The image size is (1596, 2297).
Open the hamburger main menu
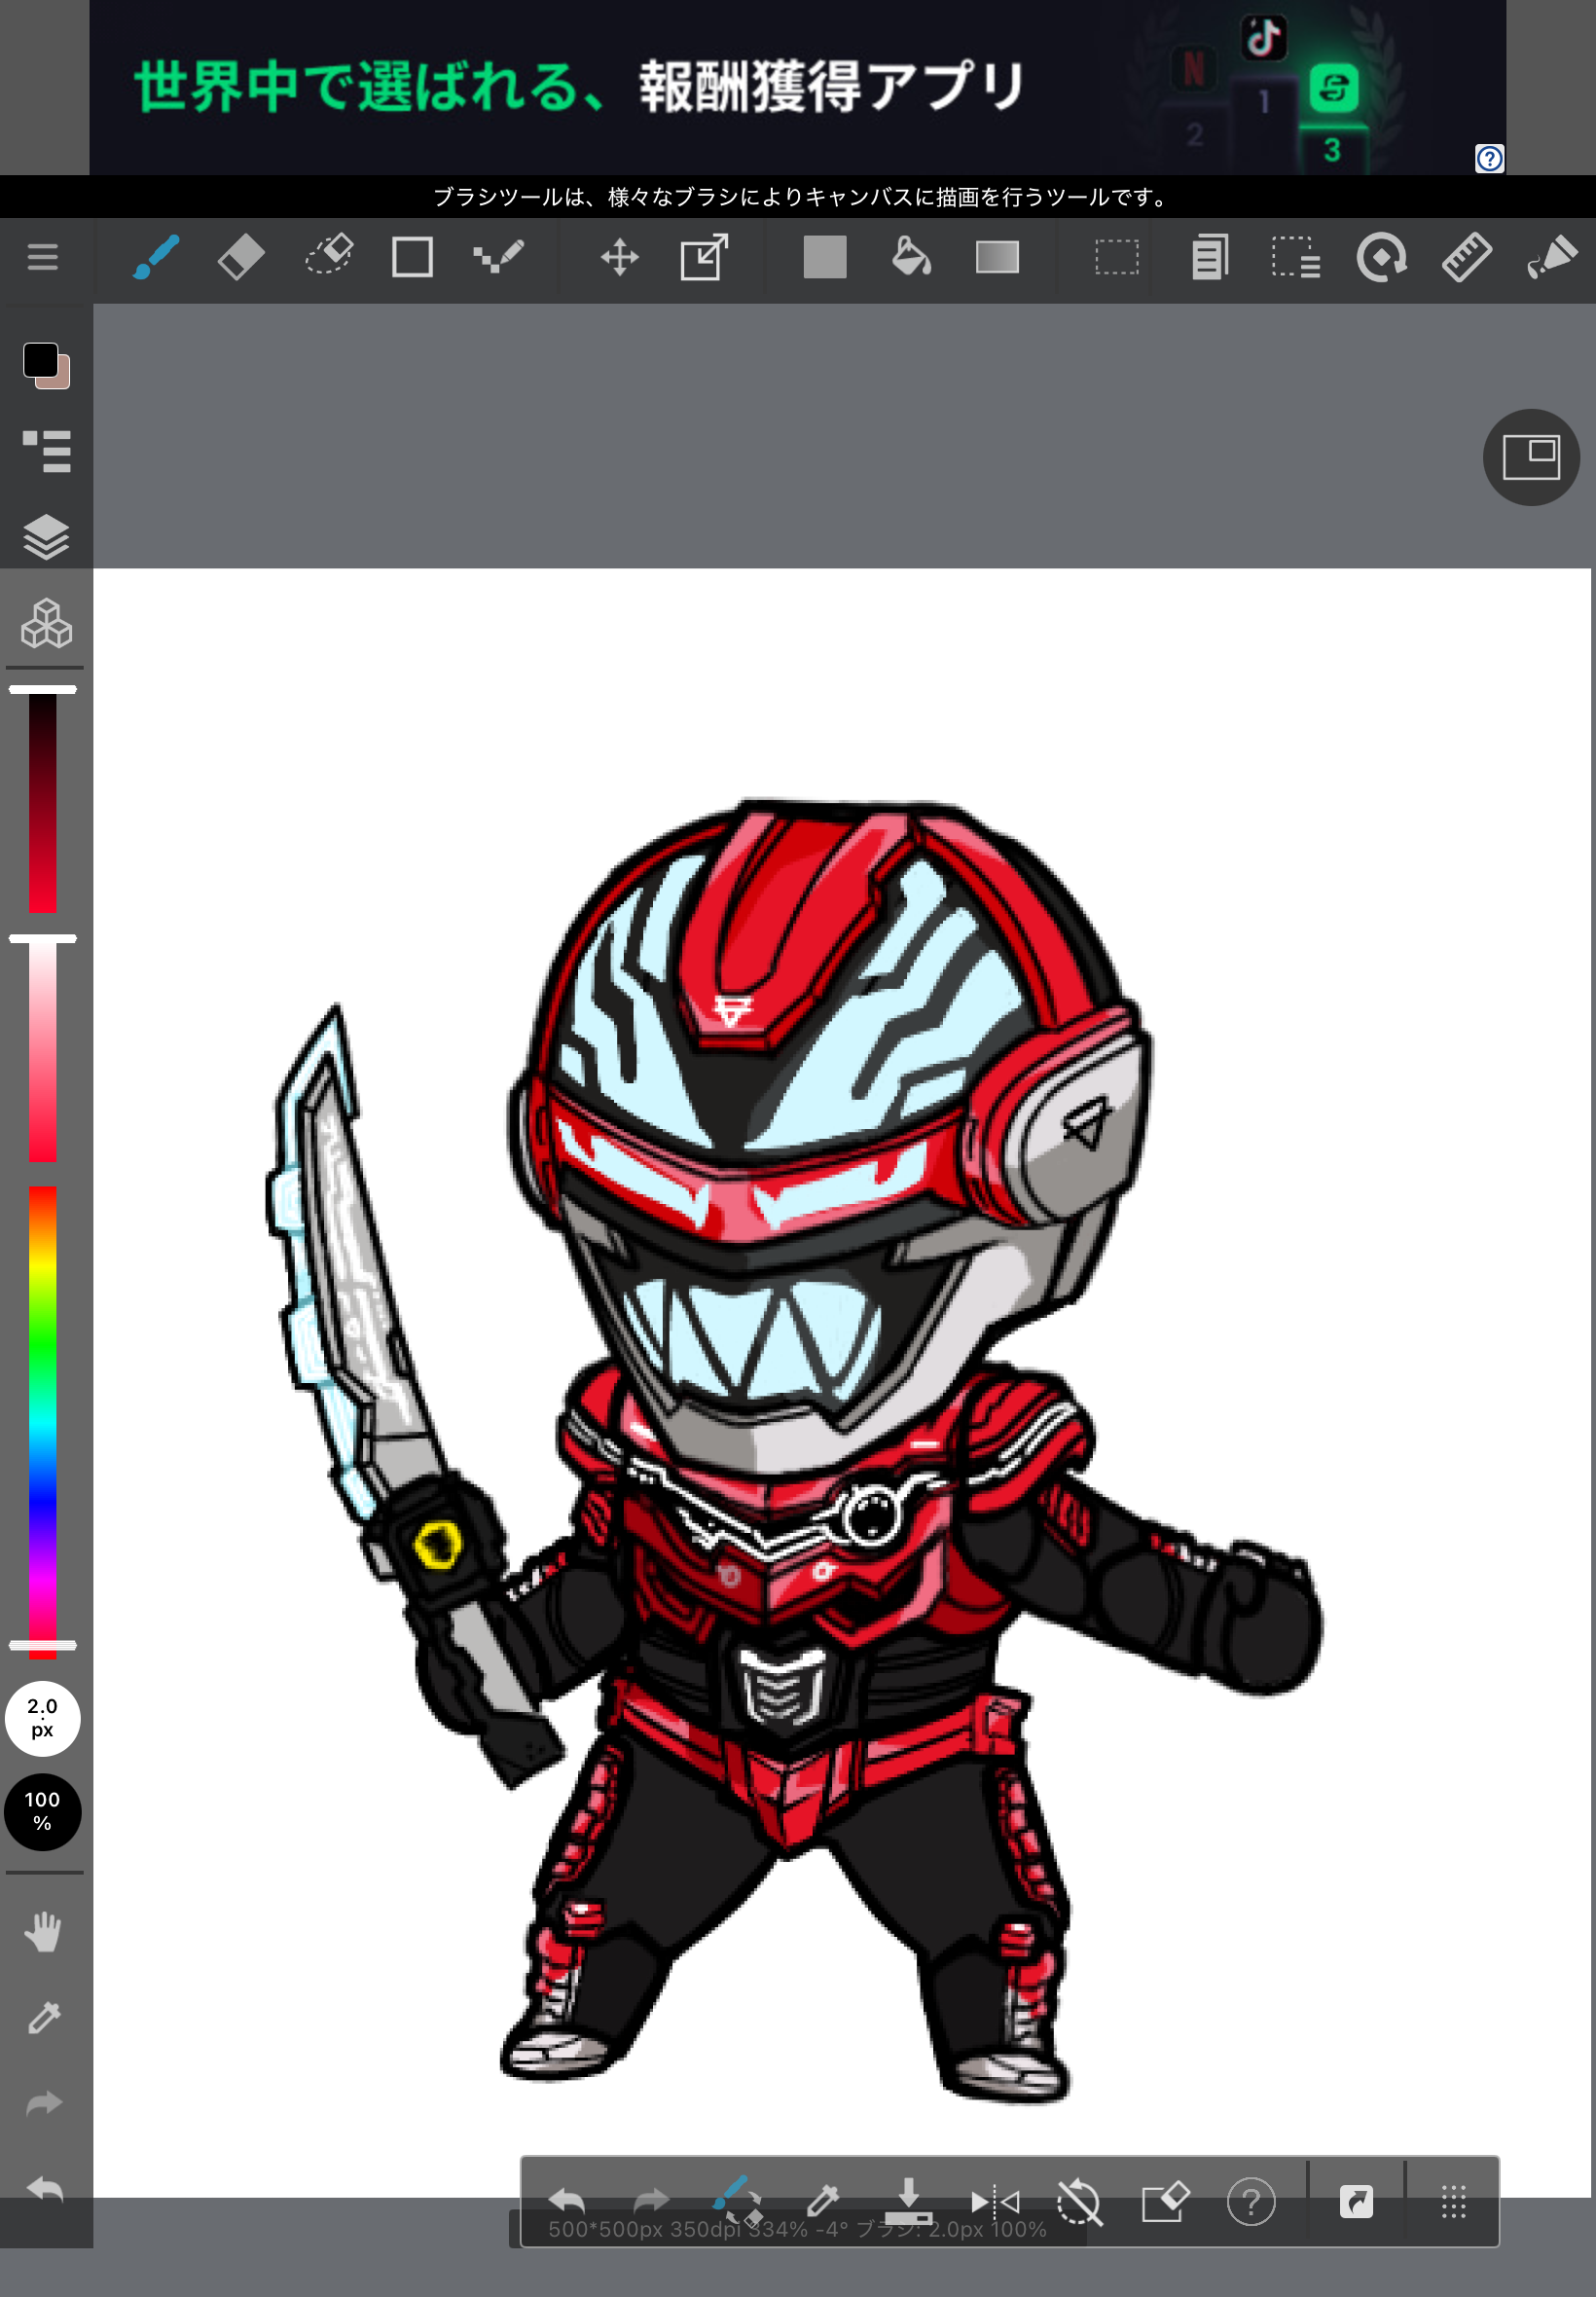(x=42, y=258)
